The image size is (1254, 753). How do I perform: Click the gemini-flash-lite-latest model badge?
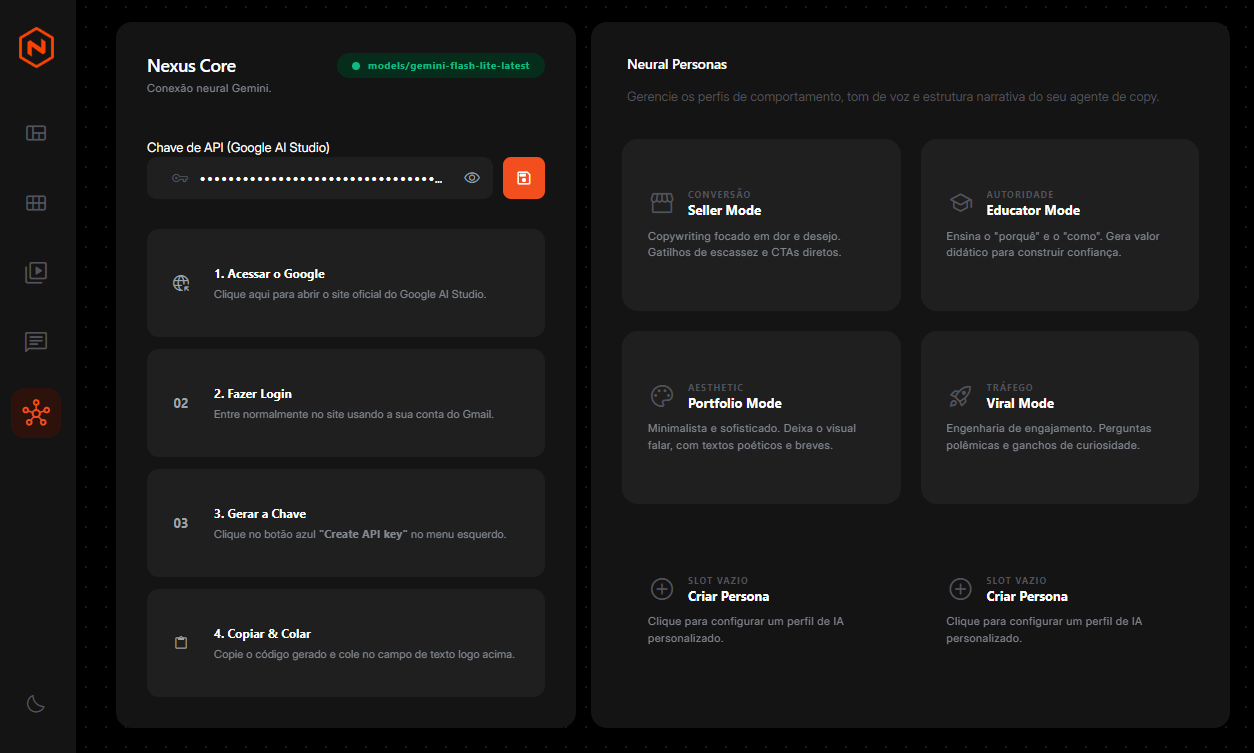441,66
